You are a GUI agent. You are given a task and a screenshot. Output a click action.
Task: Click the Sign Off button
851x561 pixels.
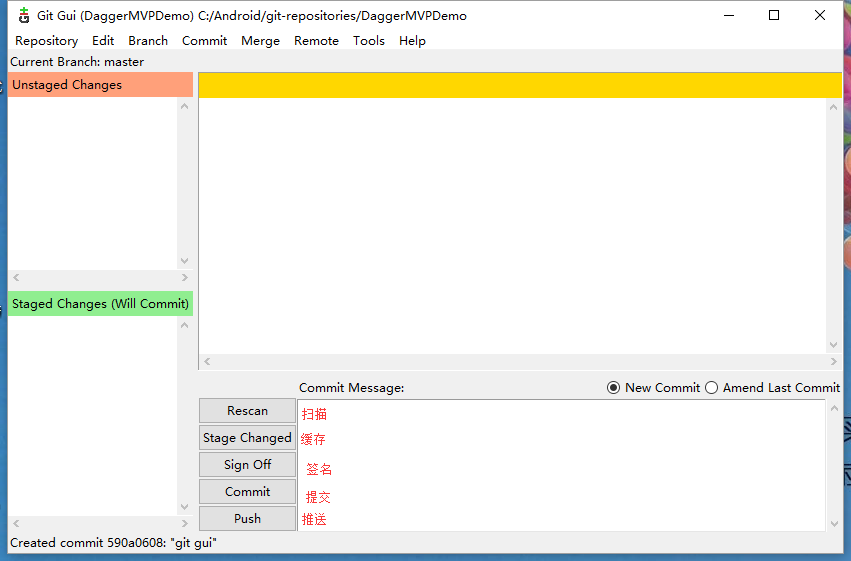[247, 464]
